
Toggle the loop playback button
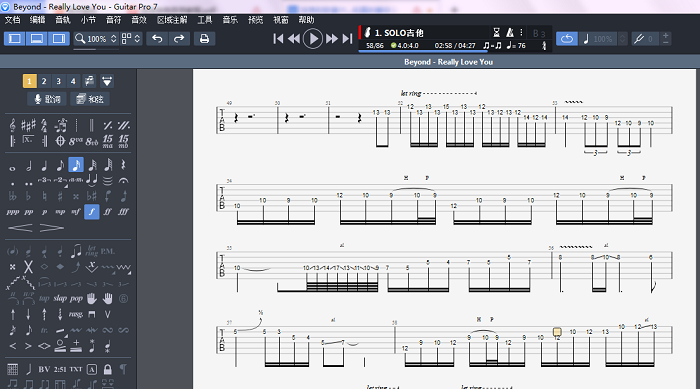(567, 39)
